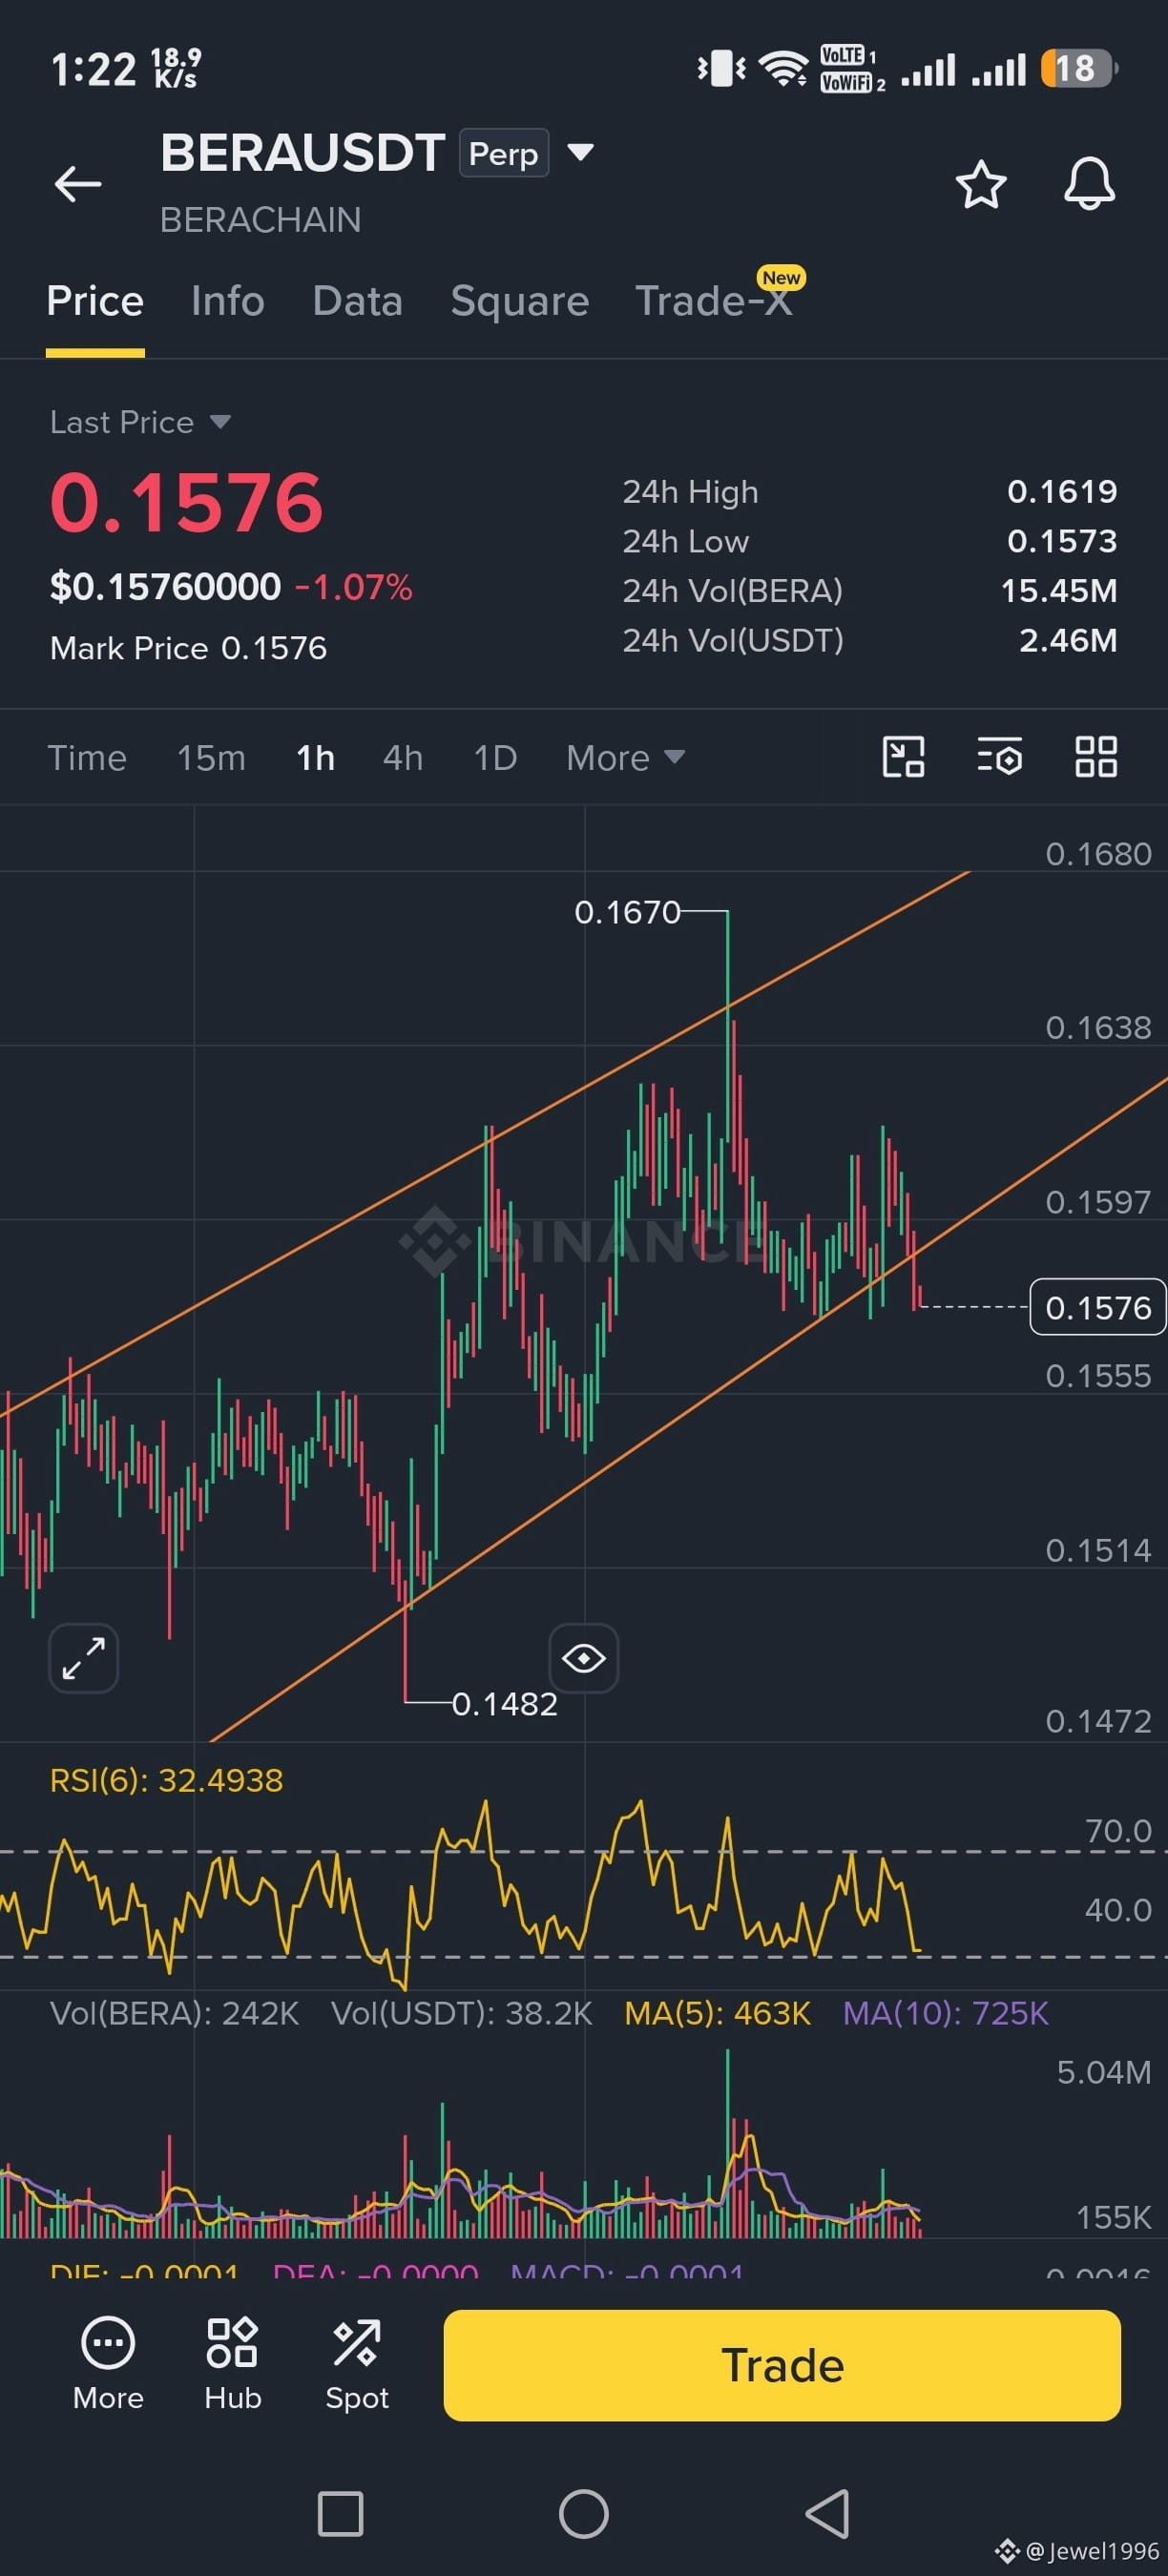Tap the Vol(BERA): 242K label
This screenshot has width=1168, height=2576.
(x=175, y=2012)
